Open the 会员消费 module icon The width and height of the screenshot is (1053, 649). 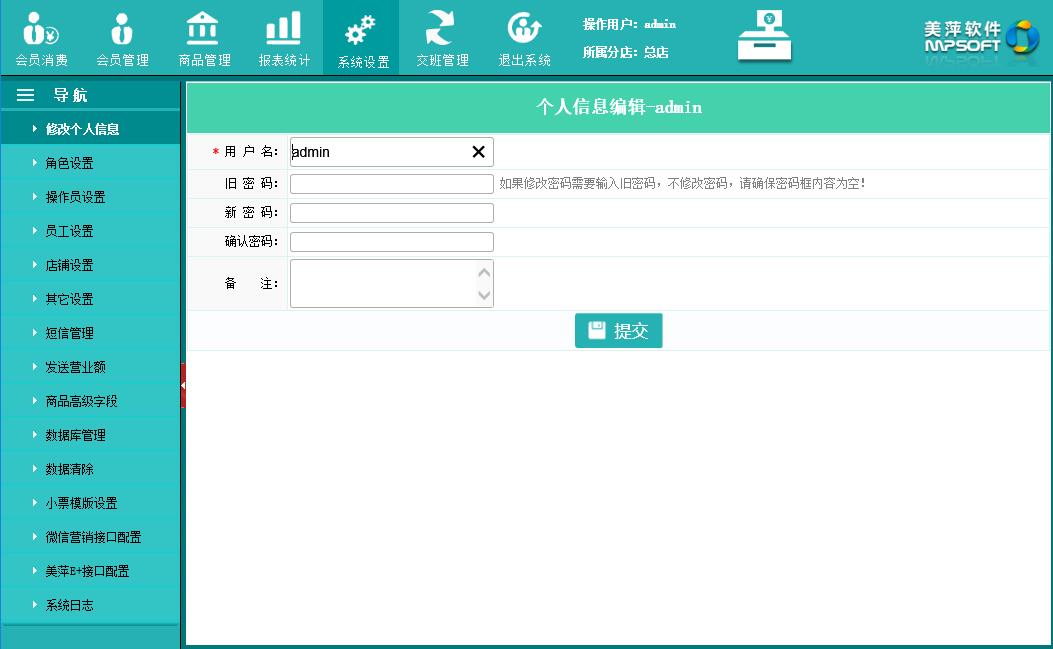click(x=41, y=30)
